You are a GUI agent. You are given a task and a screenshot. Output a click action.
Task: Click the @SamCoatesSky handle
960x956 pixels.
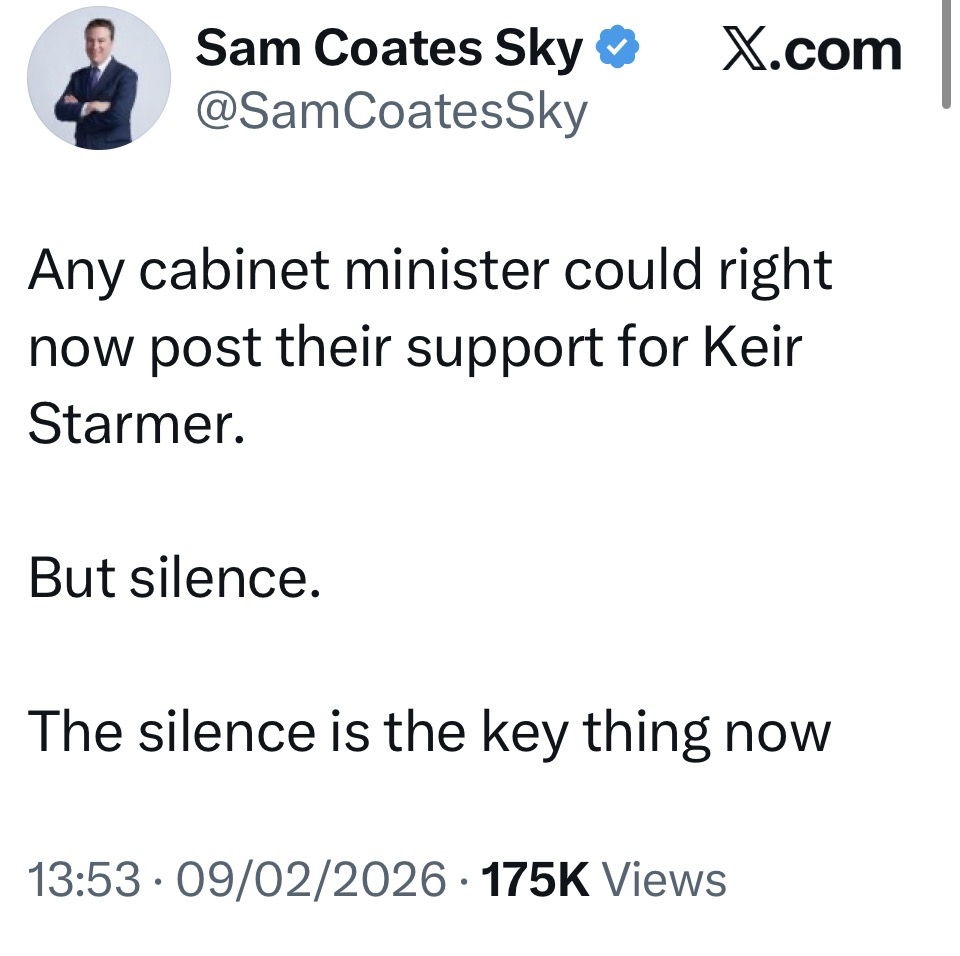click(391, 112)
